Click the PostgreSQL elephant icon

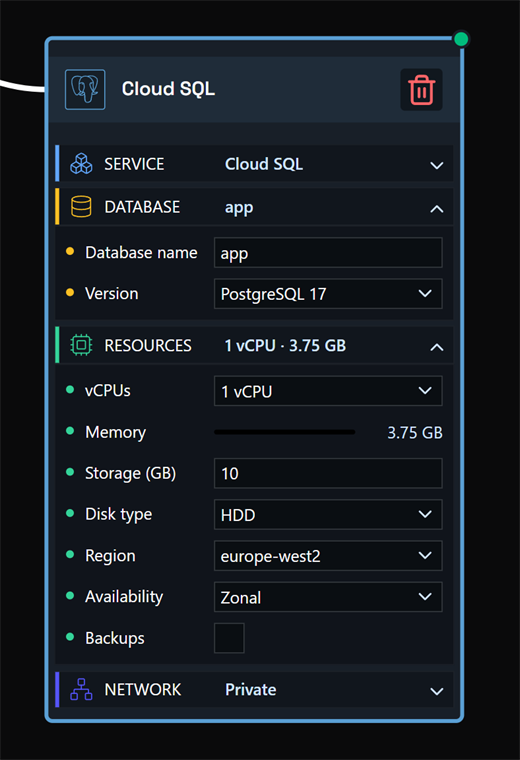[85, 90]
